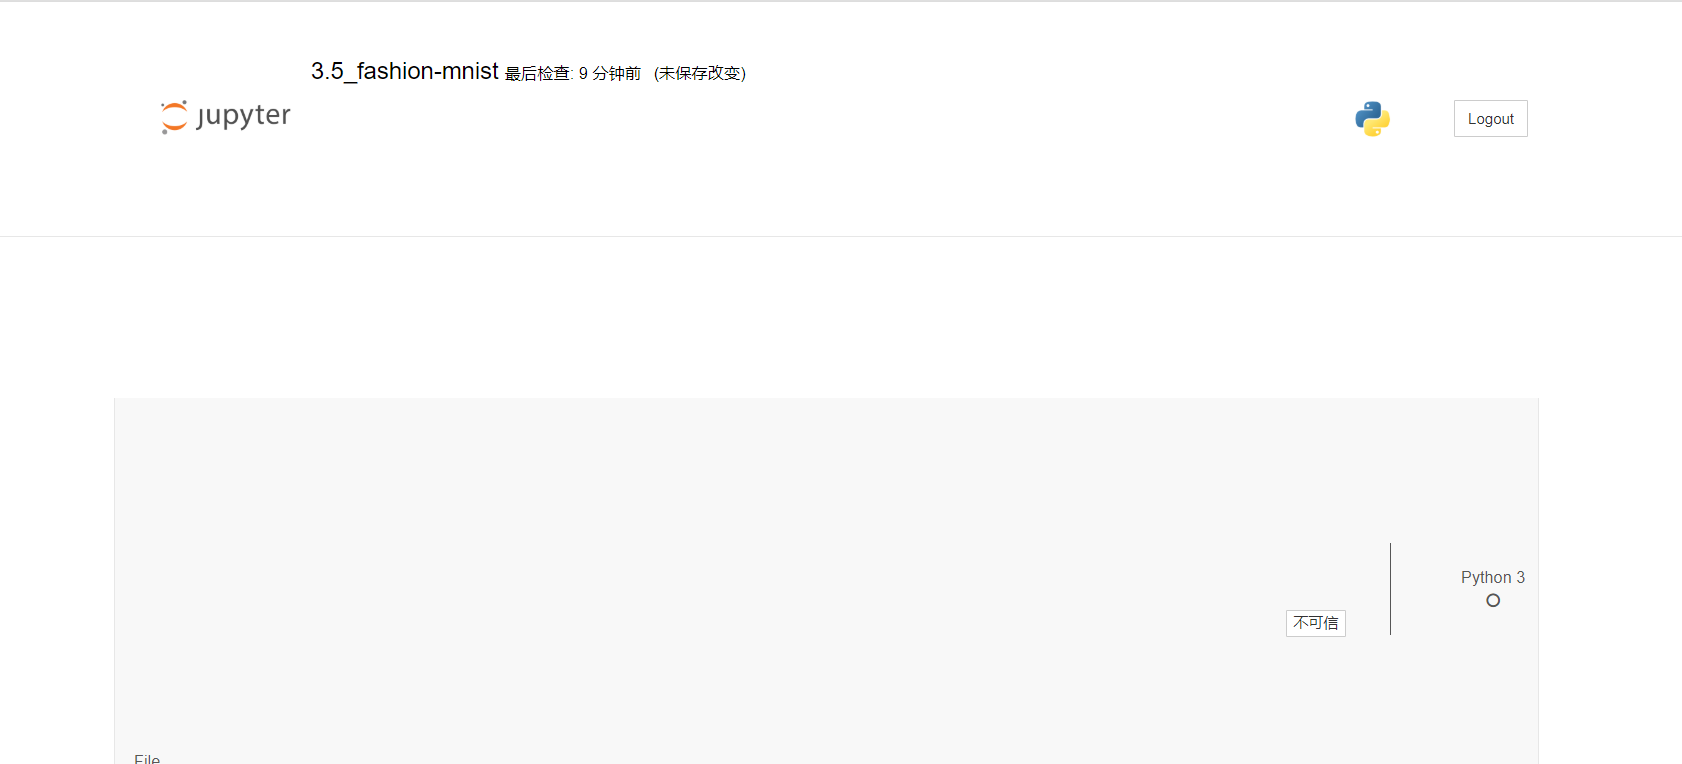Screen dimensions: 1682x764
Task: Check kernel status via the hollow circle
Action: pyautogui.click(x=1493, y=600)
